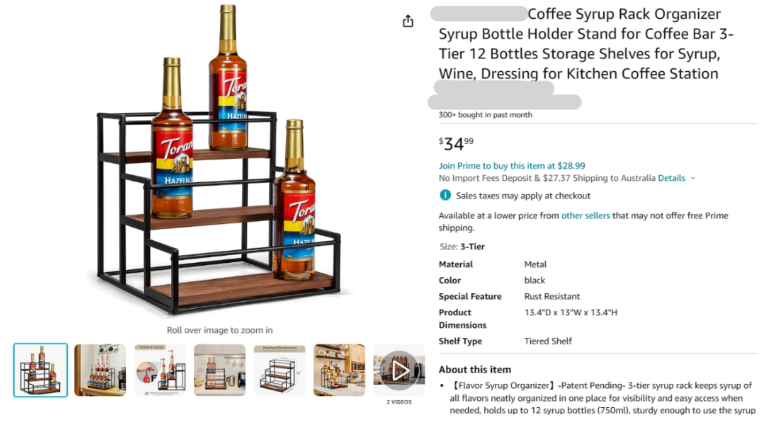
Task: Select fourth thumbnail showing kitchen counter rack
Action: point(220,370)
